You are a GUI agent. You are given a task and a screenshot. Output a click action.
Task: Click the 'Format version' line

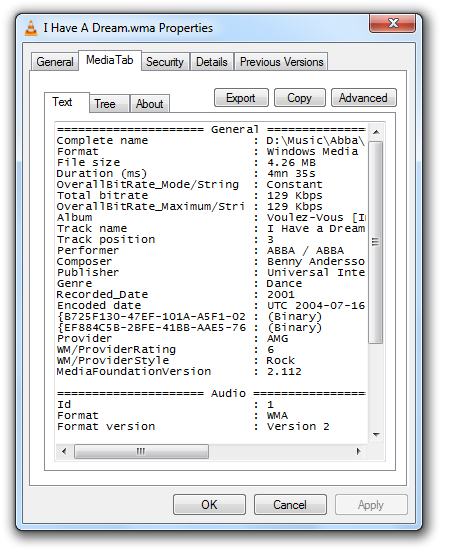coord(193,426)
